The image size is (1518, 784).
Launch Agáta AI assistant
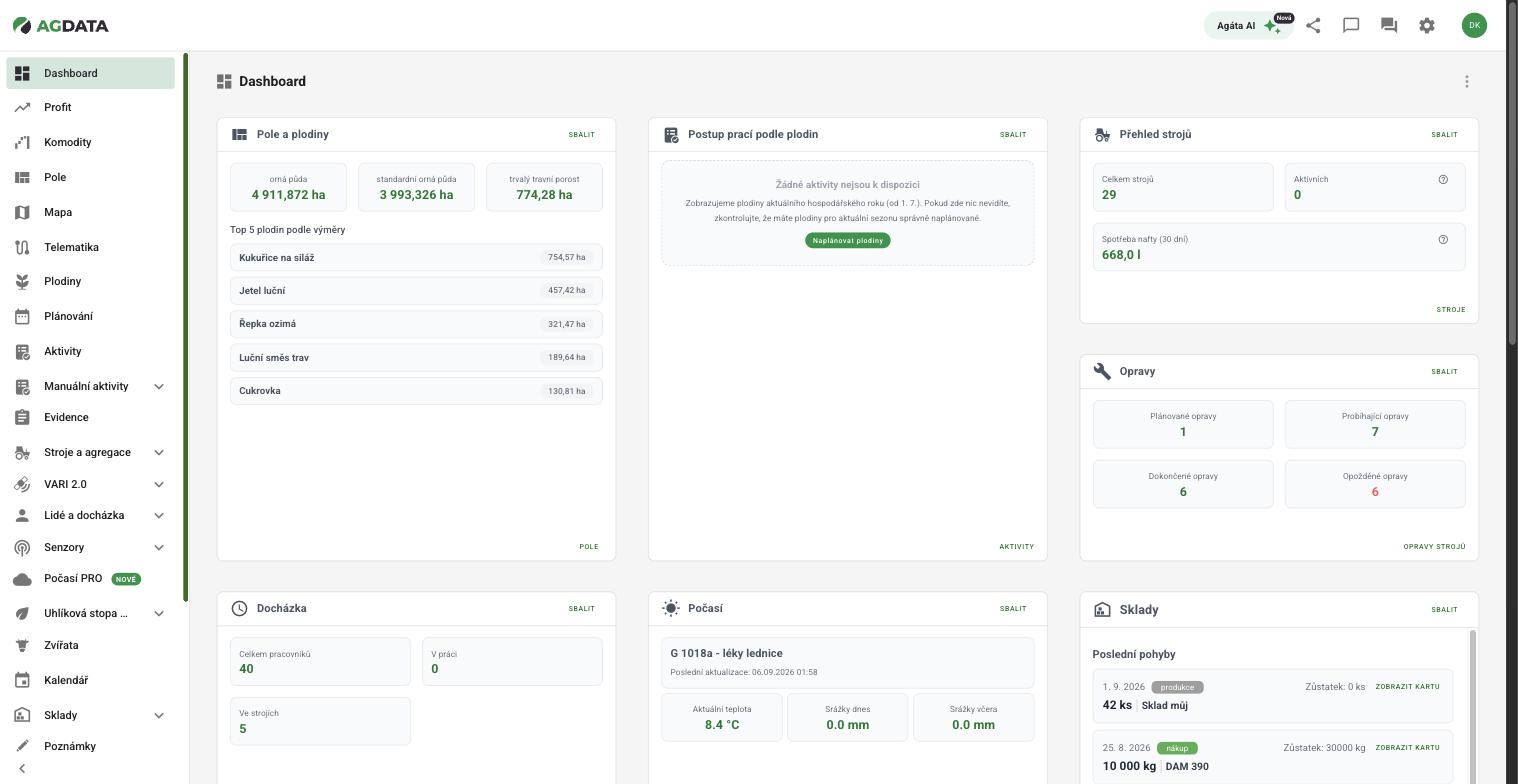click(x=1249, y=26)
